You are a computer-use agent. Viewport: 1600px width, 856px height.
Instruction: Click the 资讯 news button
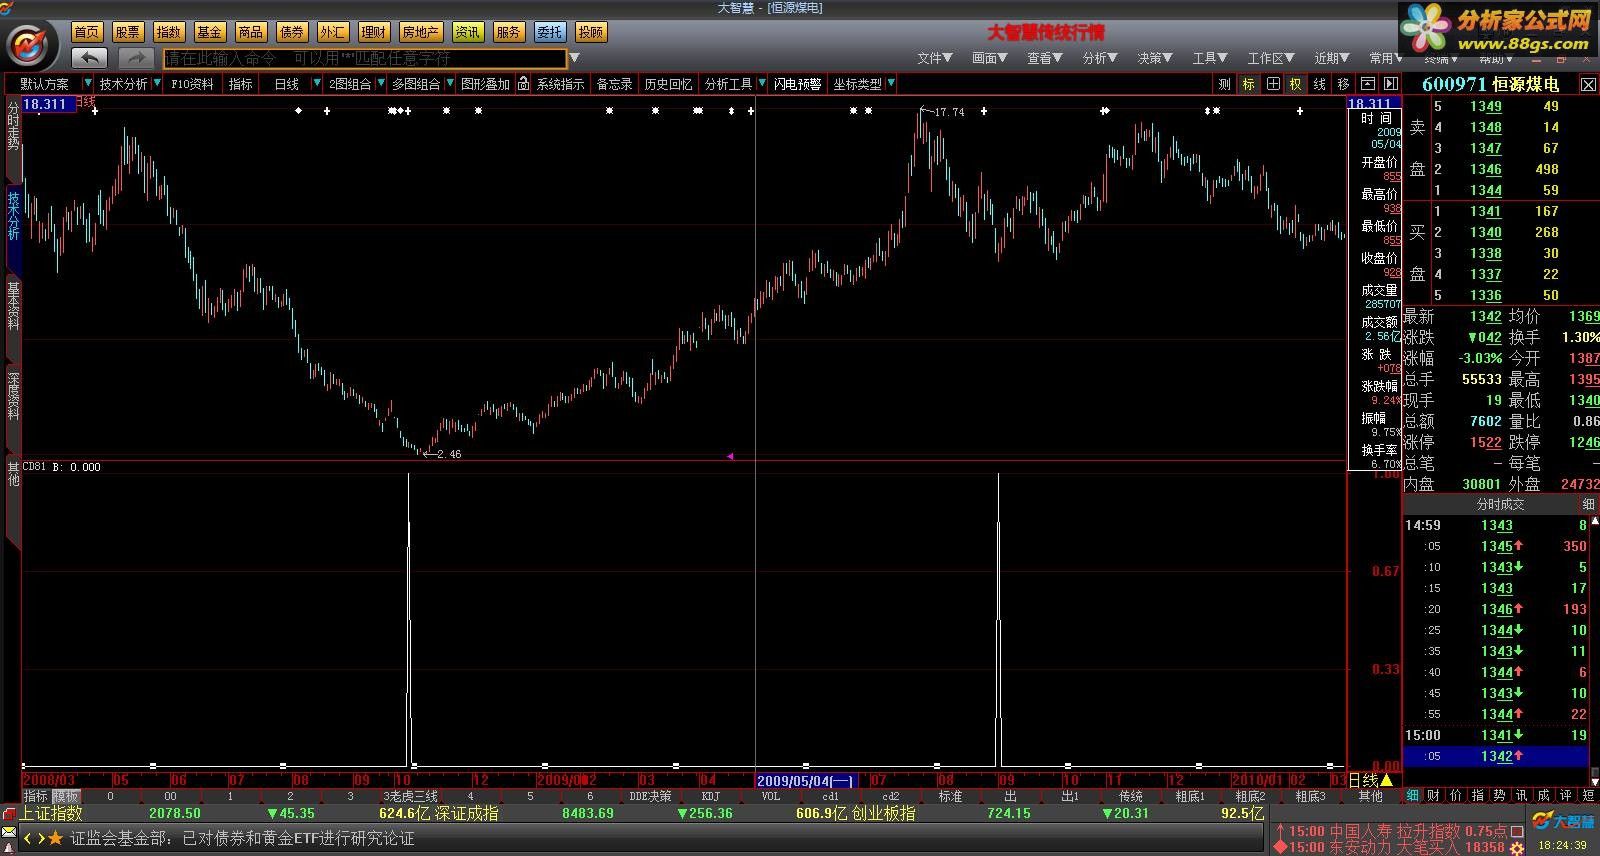[467, 32]
